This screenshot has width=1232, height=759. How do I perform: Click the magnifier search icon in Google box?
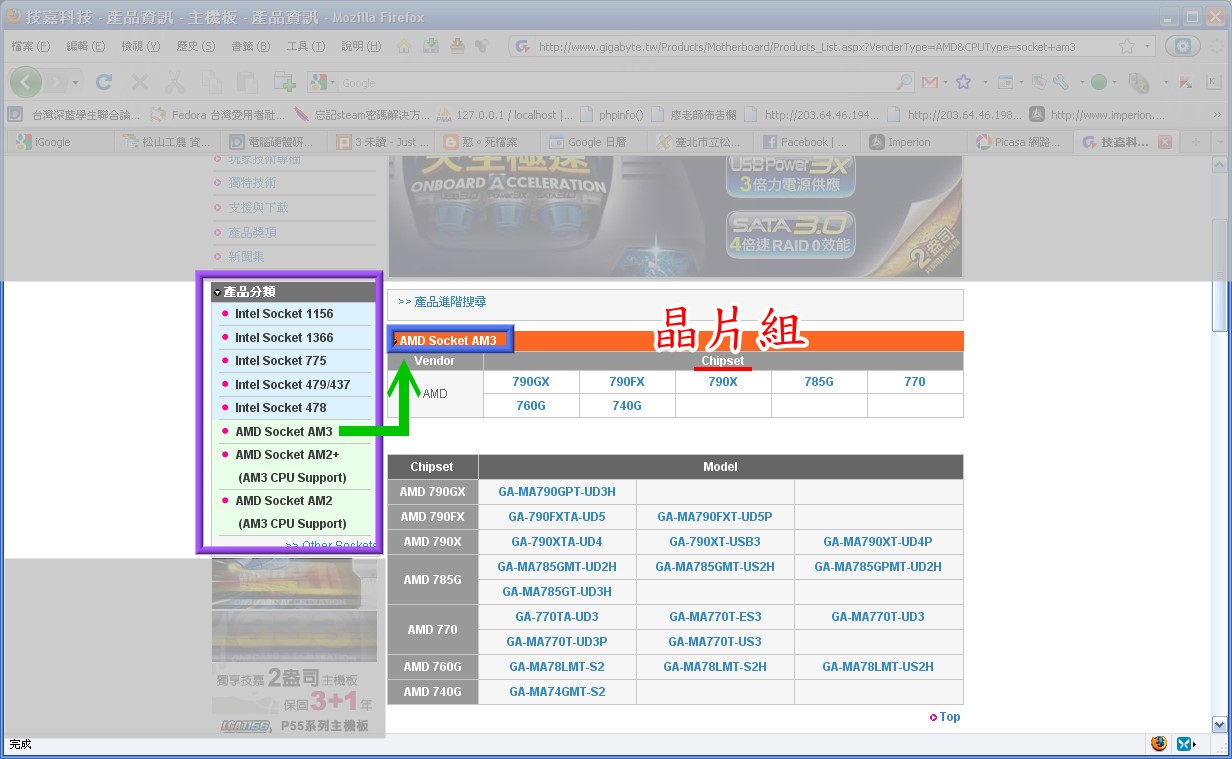[903, 82]
